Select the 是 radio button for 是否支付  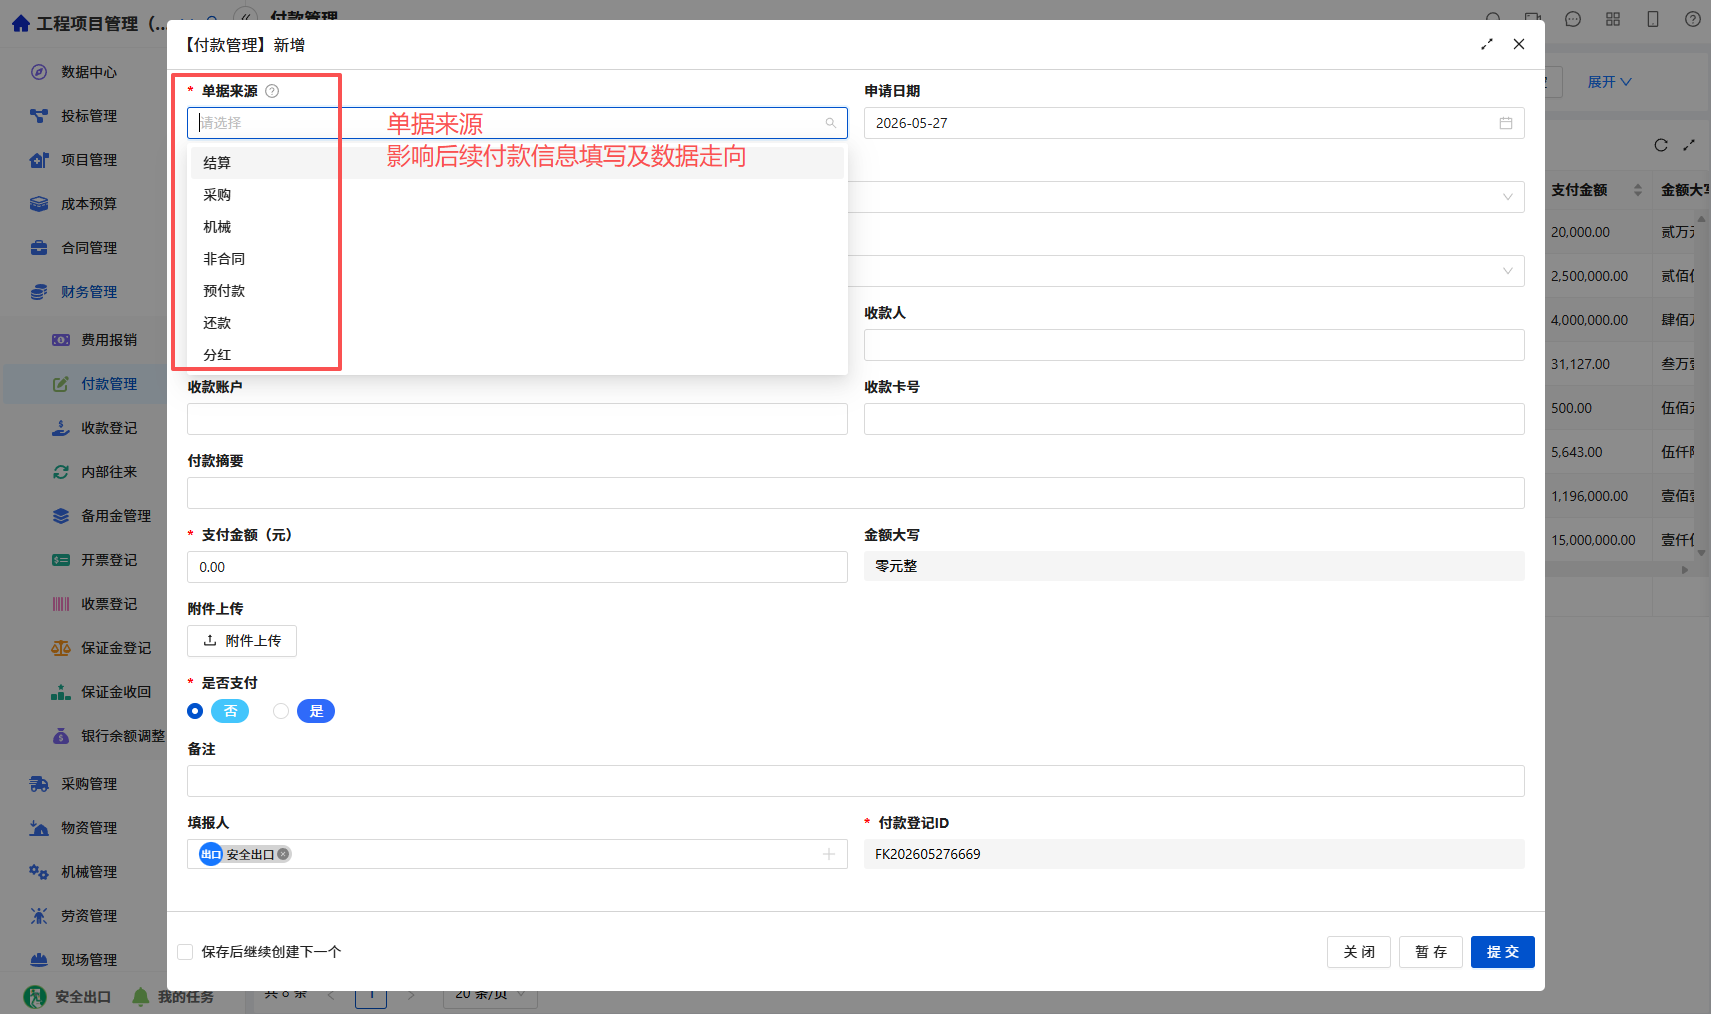click(x=281, y=711)
